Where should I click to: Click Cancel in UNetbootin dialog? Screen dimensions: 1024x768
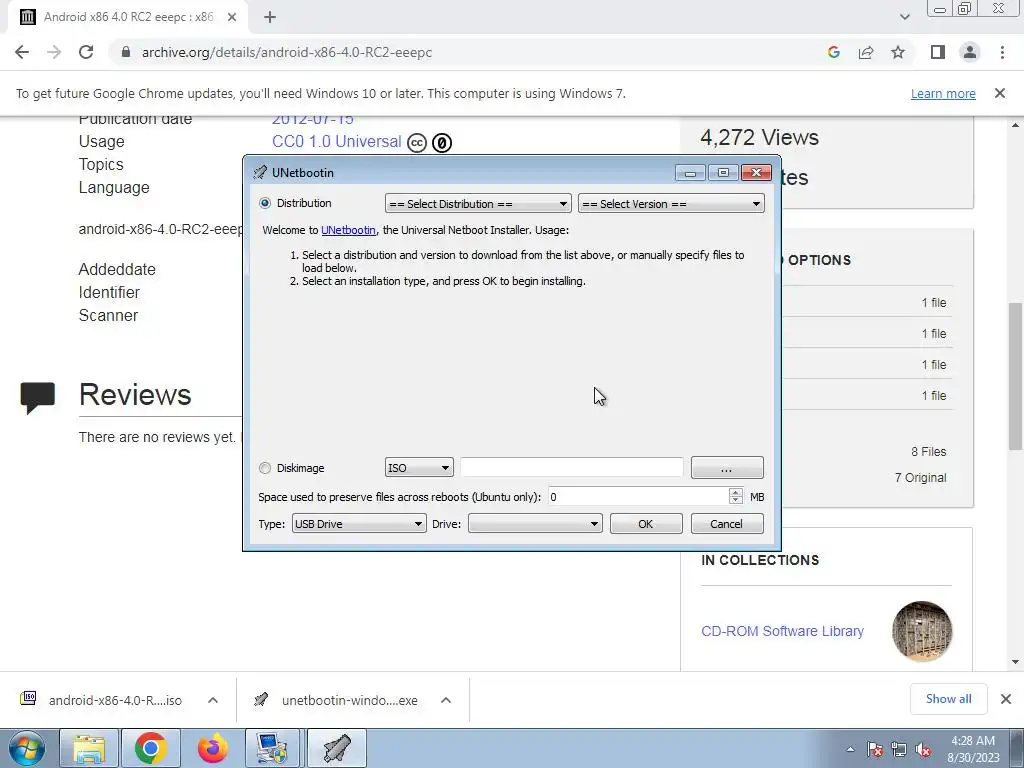point(727,524)
